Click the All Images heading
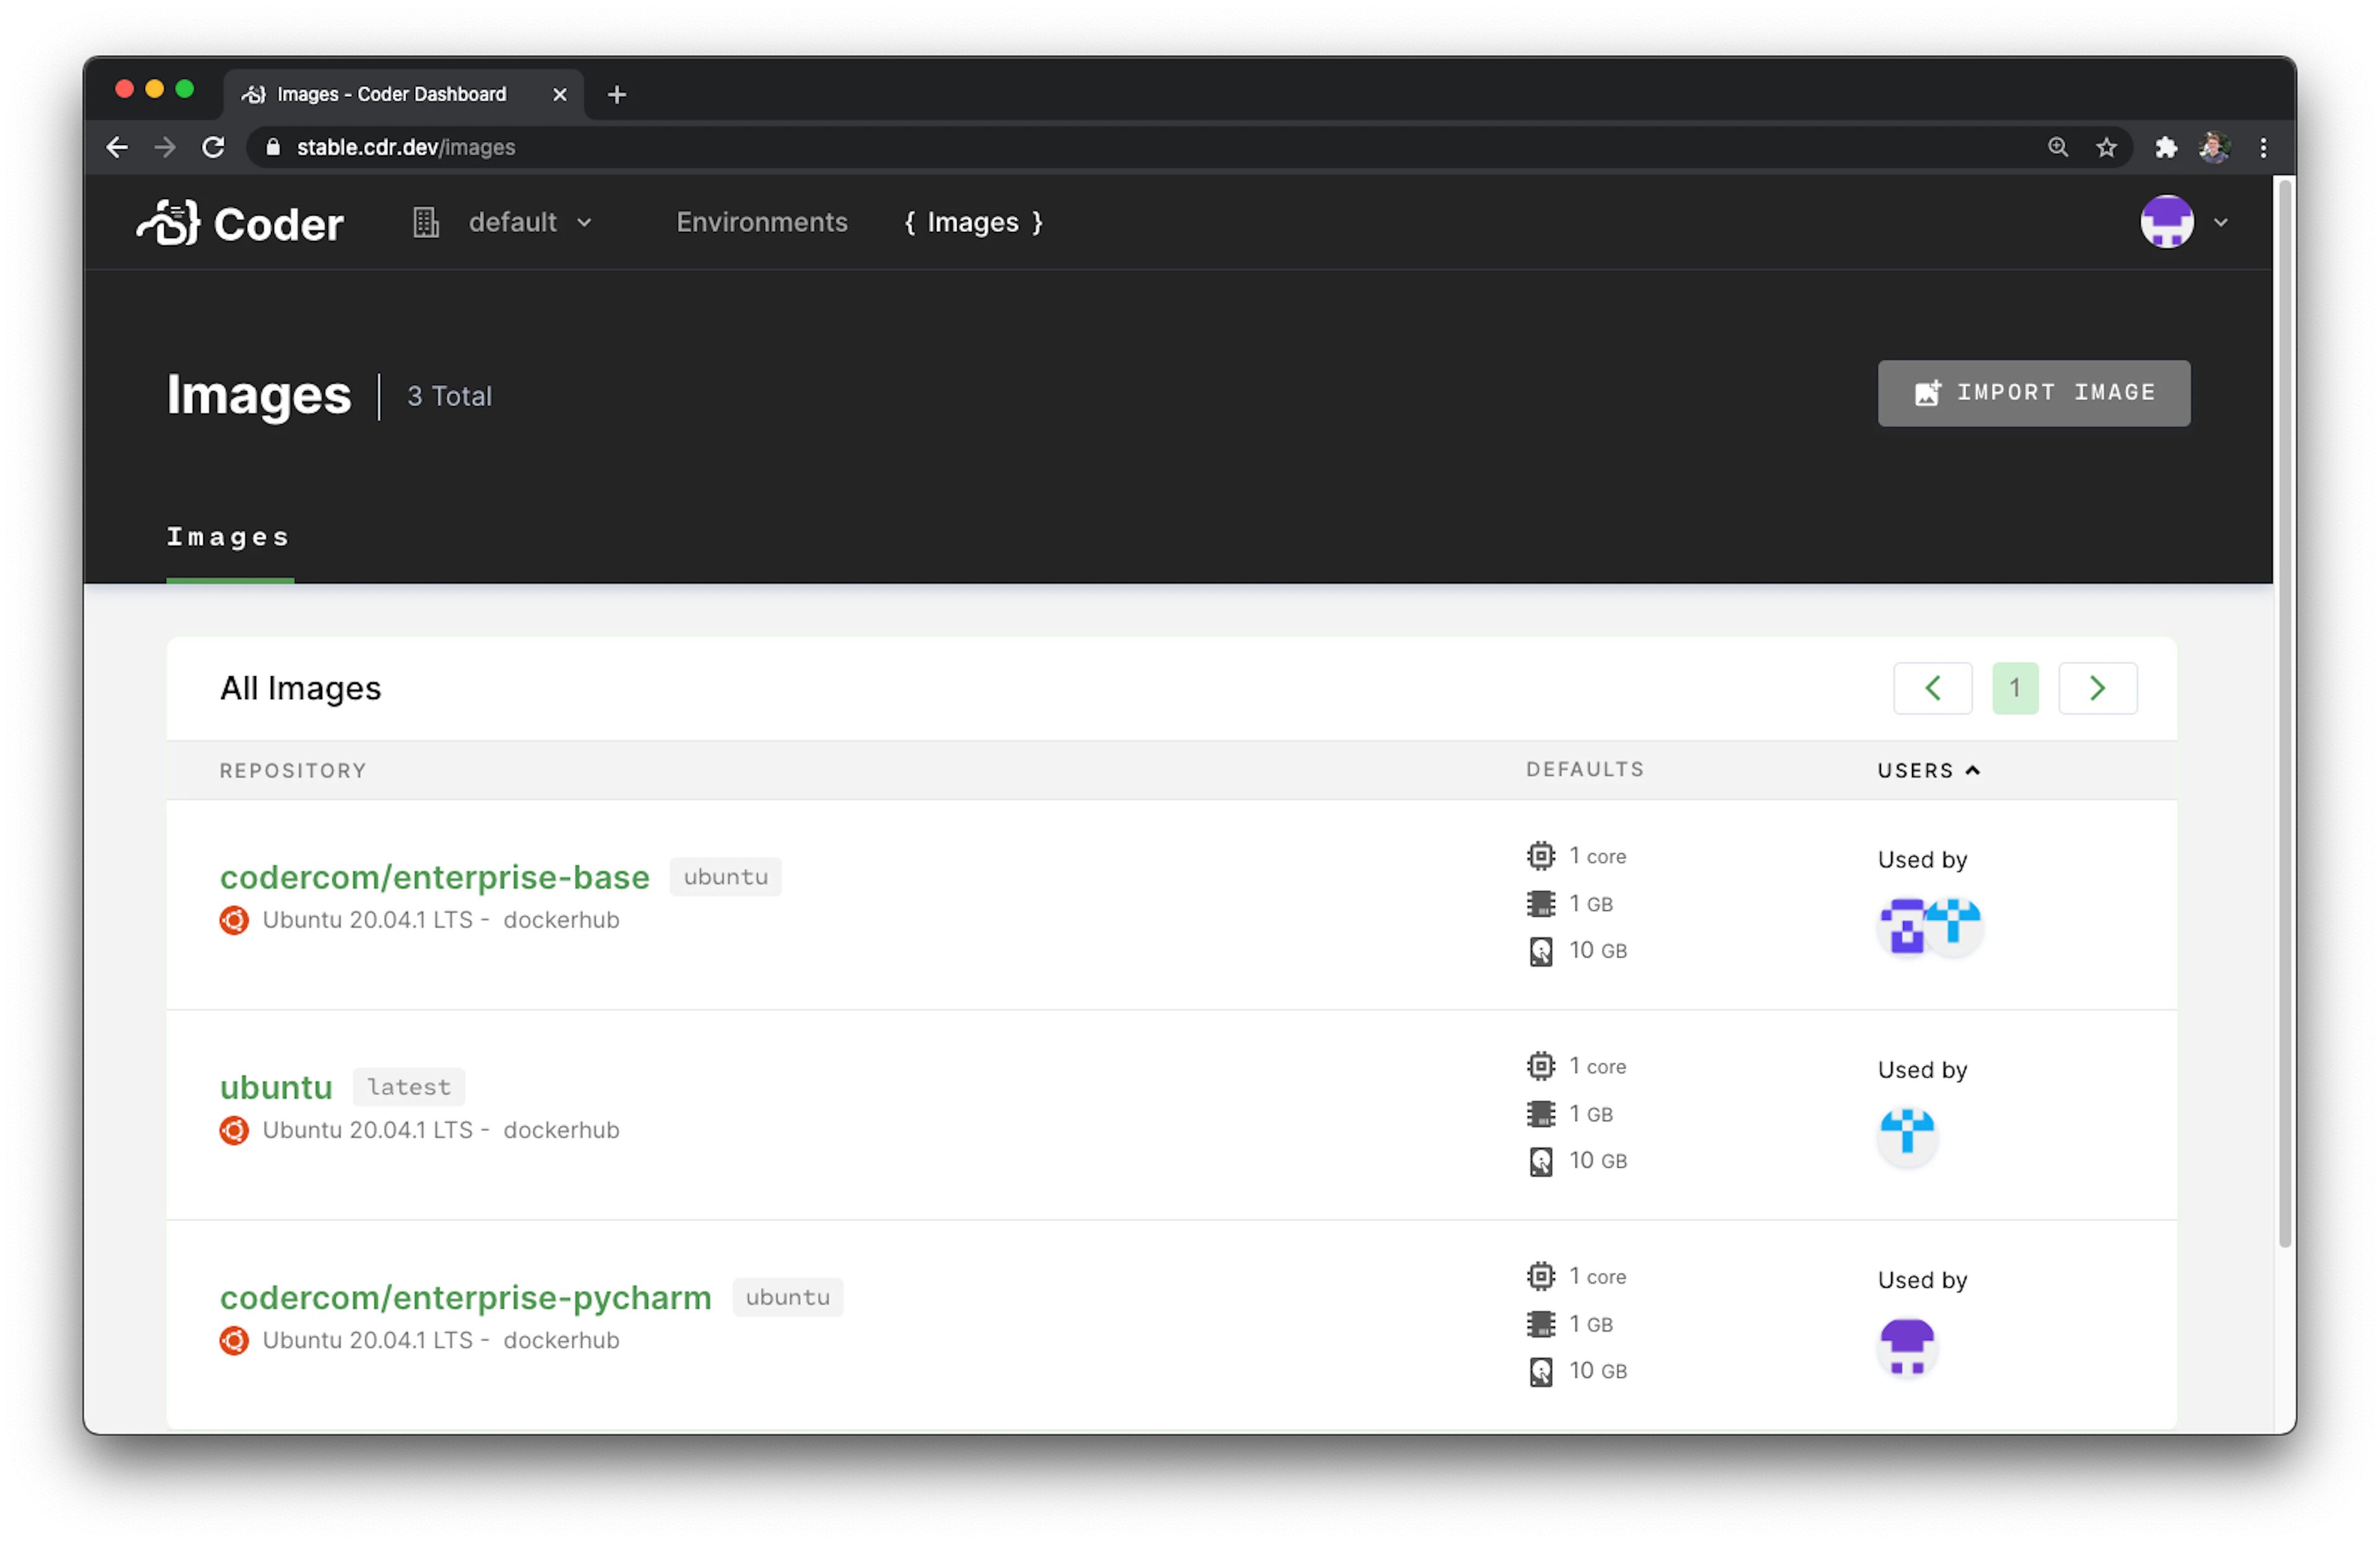 pos(300,689)
